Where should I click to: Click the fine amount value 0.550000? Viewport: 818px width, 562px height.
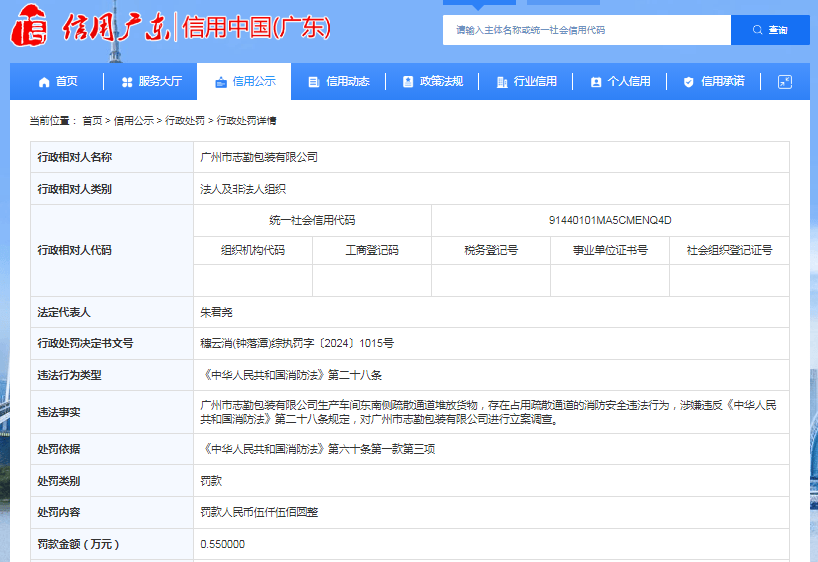point(223,544)
